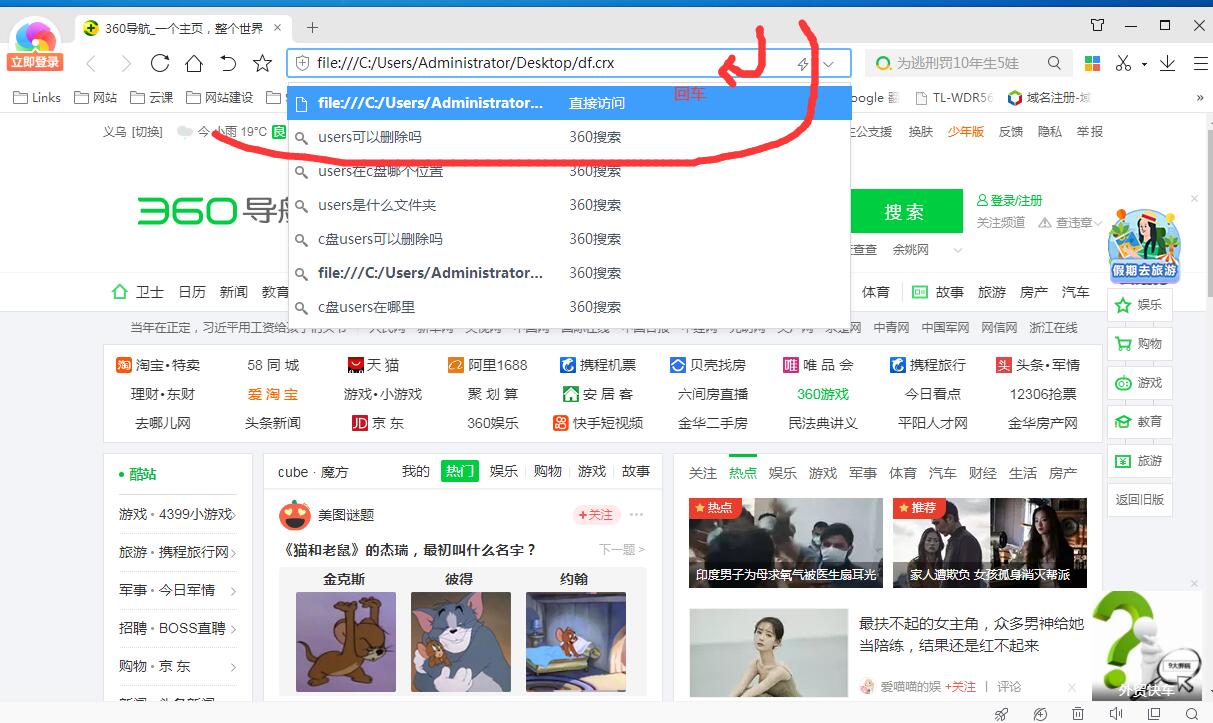
Task: Open the 淘宝·特卖 site link
Action: tap(158, 365)
